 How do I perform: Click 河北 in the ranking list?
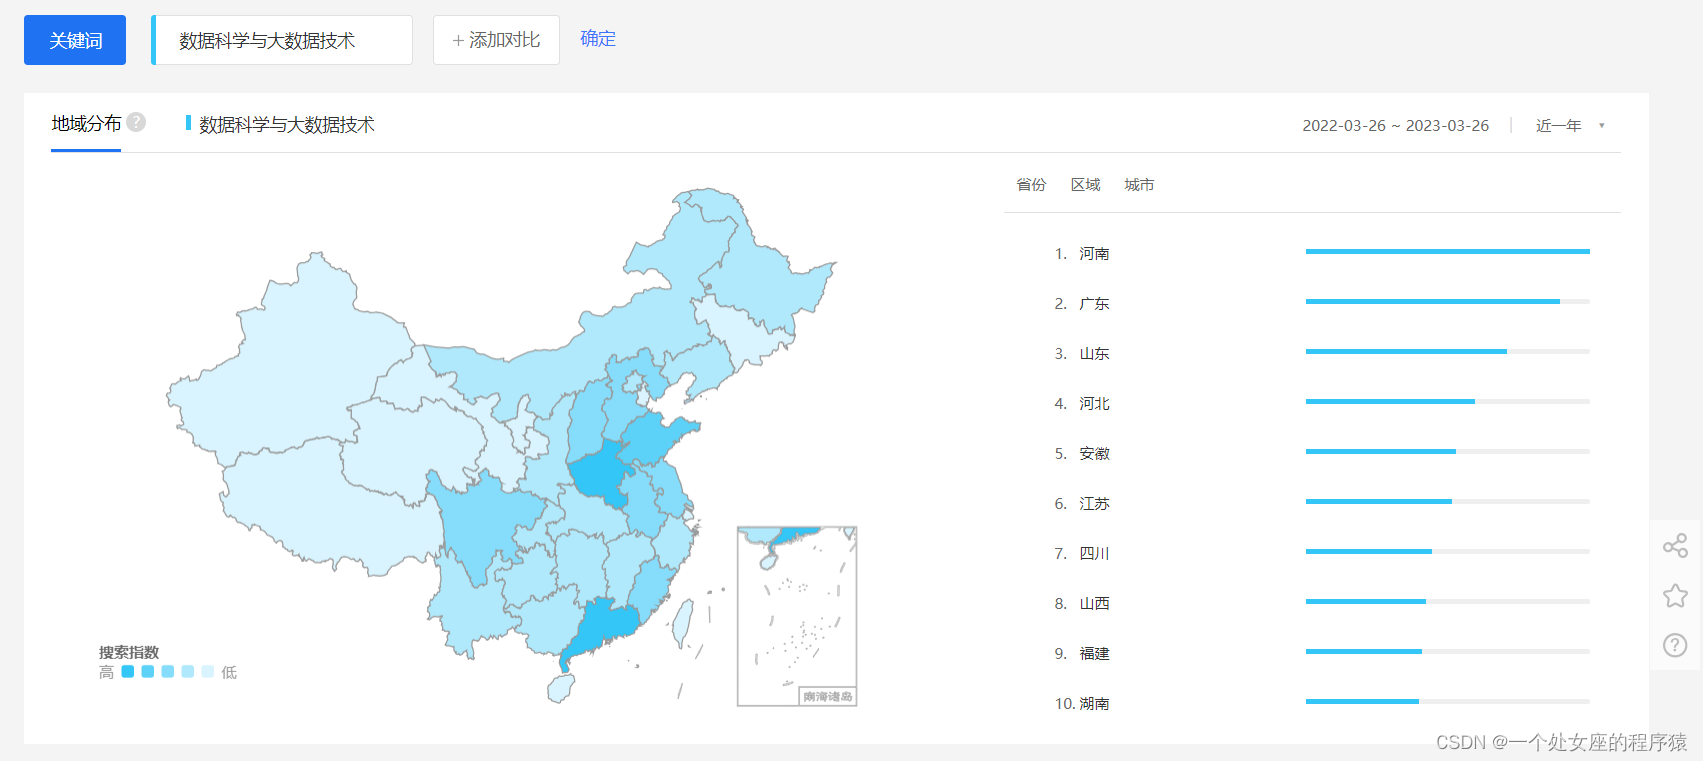click(1094, 403)
